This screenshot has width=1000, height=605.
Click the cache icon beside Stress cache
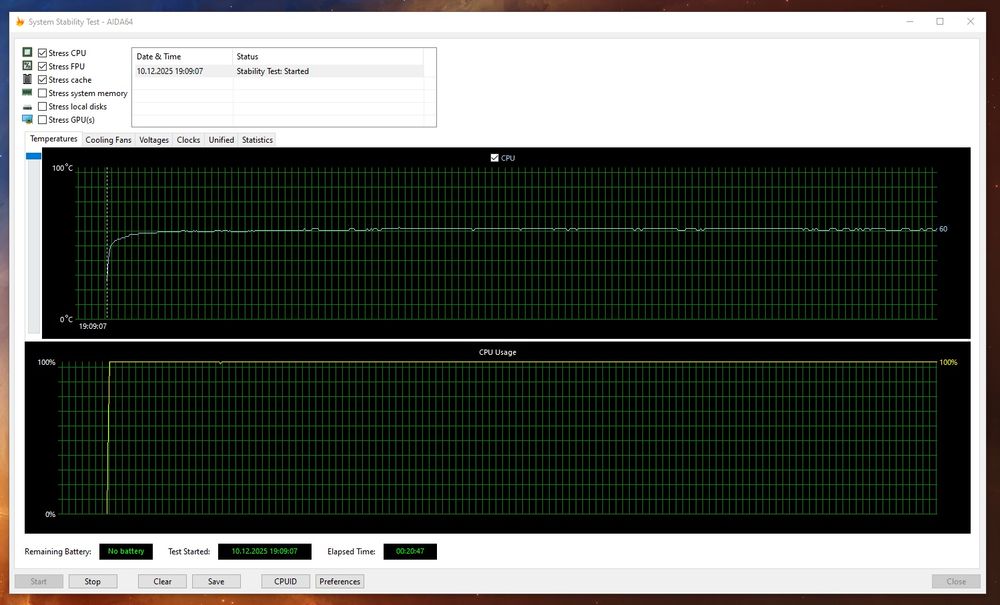pos(27,79)
